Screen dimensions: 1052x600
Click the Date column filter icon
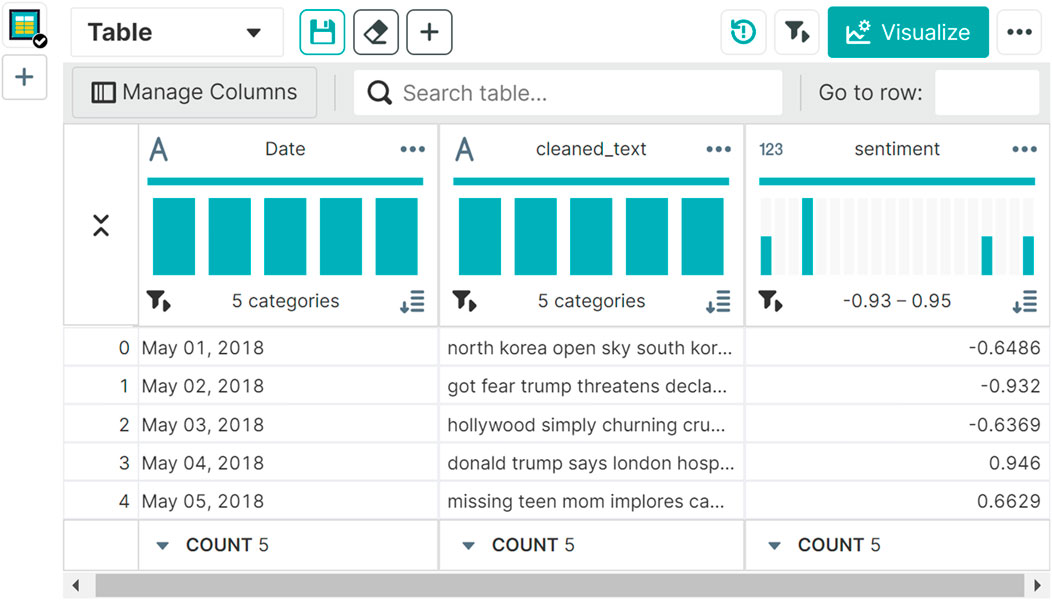tap(158, 301)
